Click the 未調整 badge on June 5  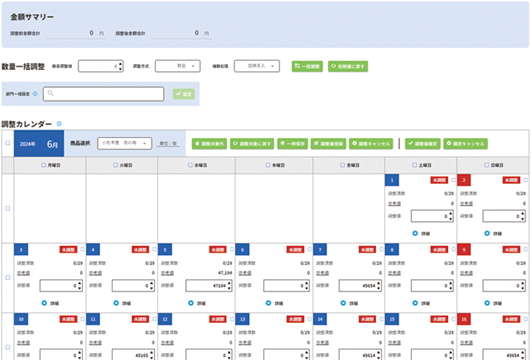218,250
